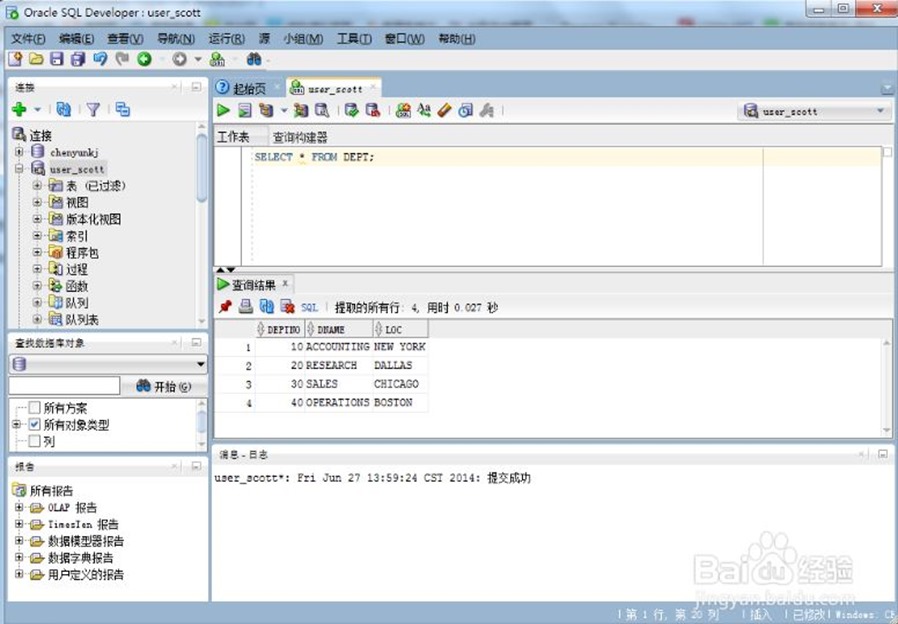Expand the 程序包 tree node
Image resolution: width=898 pixels, height=624 pixels.
(x=37, y=252)
